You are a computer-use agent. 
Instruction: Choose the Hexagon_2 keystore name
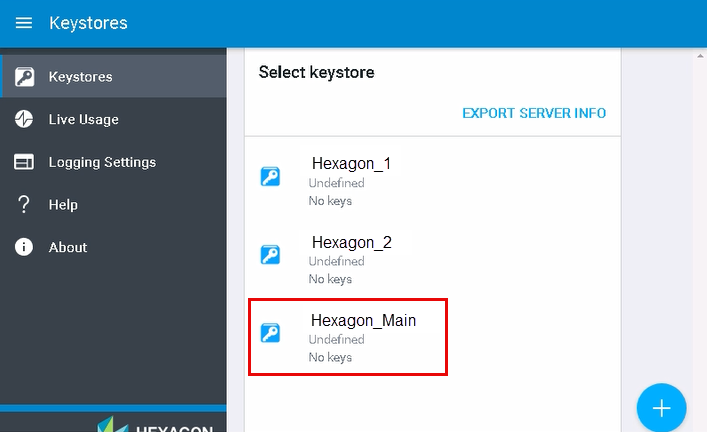(351, 242)
